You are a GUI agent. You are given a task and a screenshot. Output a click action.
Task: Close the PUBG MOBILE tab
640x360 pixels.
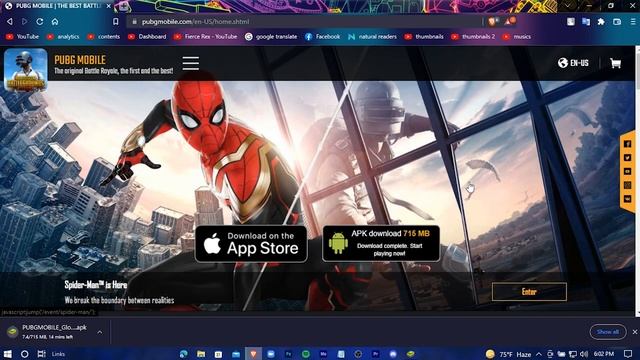coord(109,6)
